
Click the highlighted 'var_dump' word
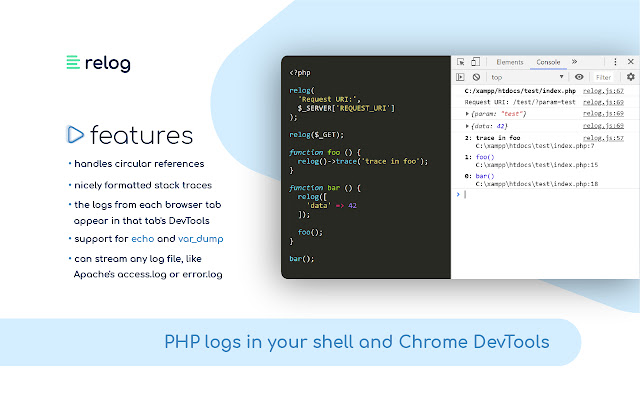coord(200,239)
